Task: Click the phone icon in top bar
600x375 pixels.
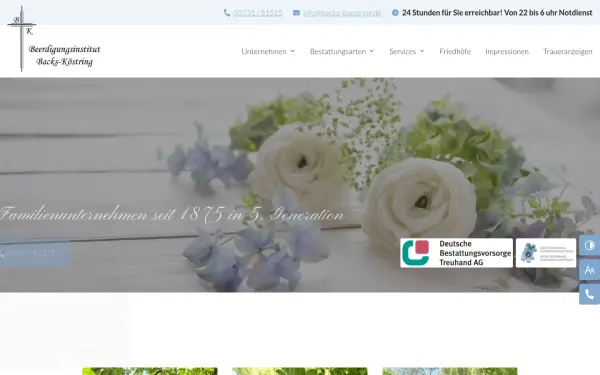Action: (227, 13)
